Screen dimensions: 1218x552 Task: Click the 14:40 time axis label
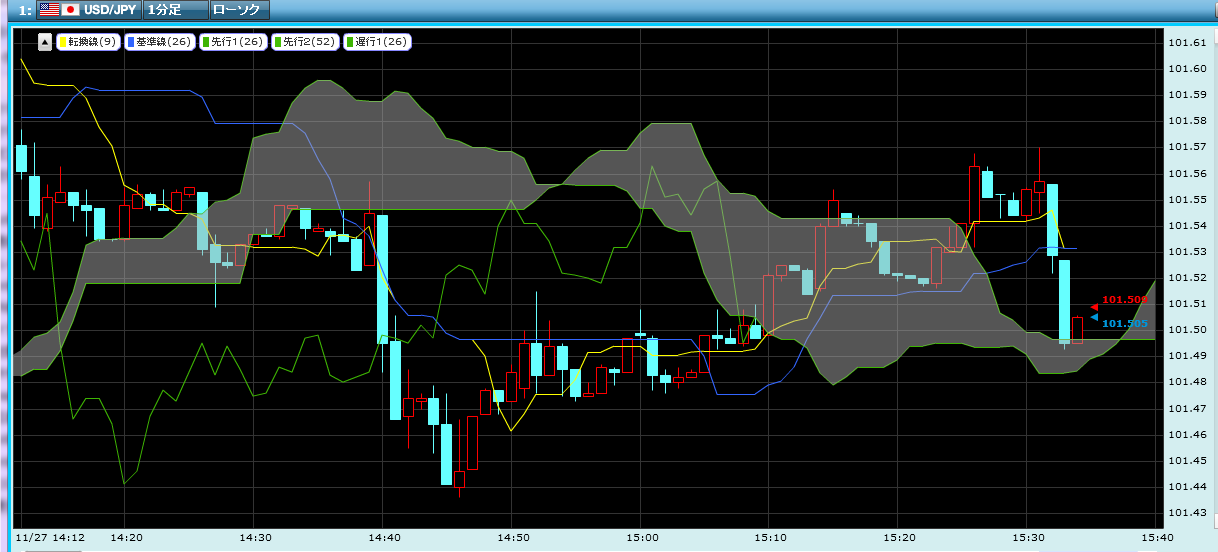coord(385,537)
